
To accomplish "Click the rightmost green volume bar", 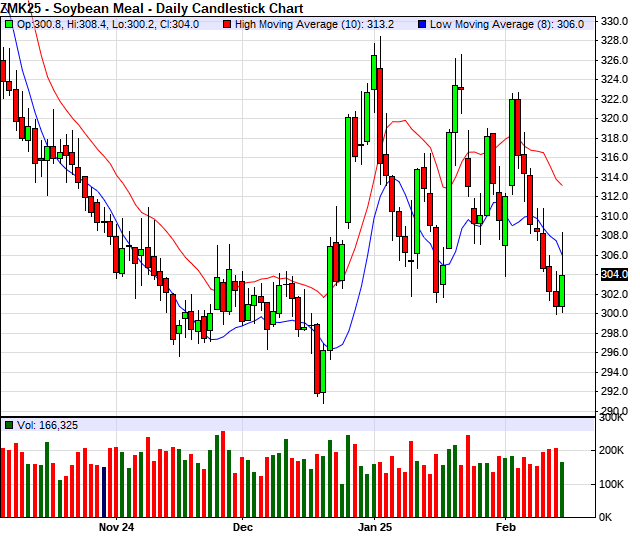I will [x=563, y=489].
